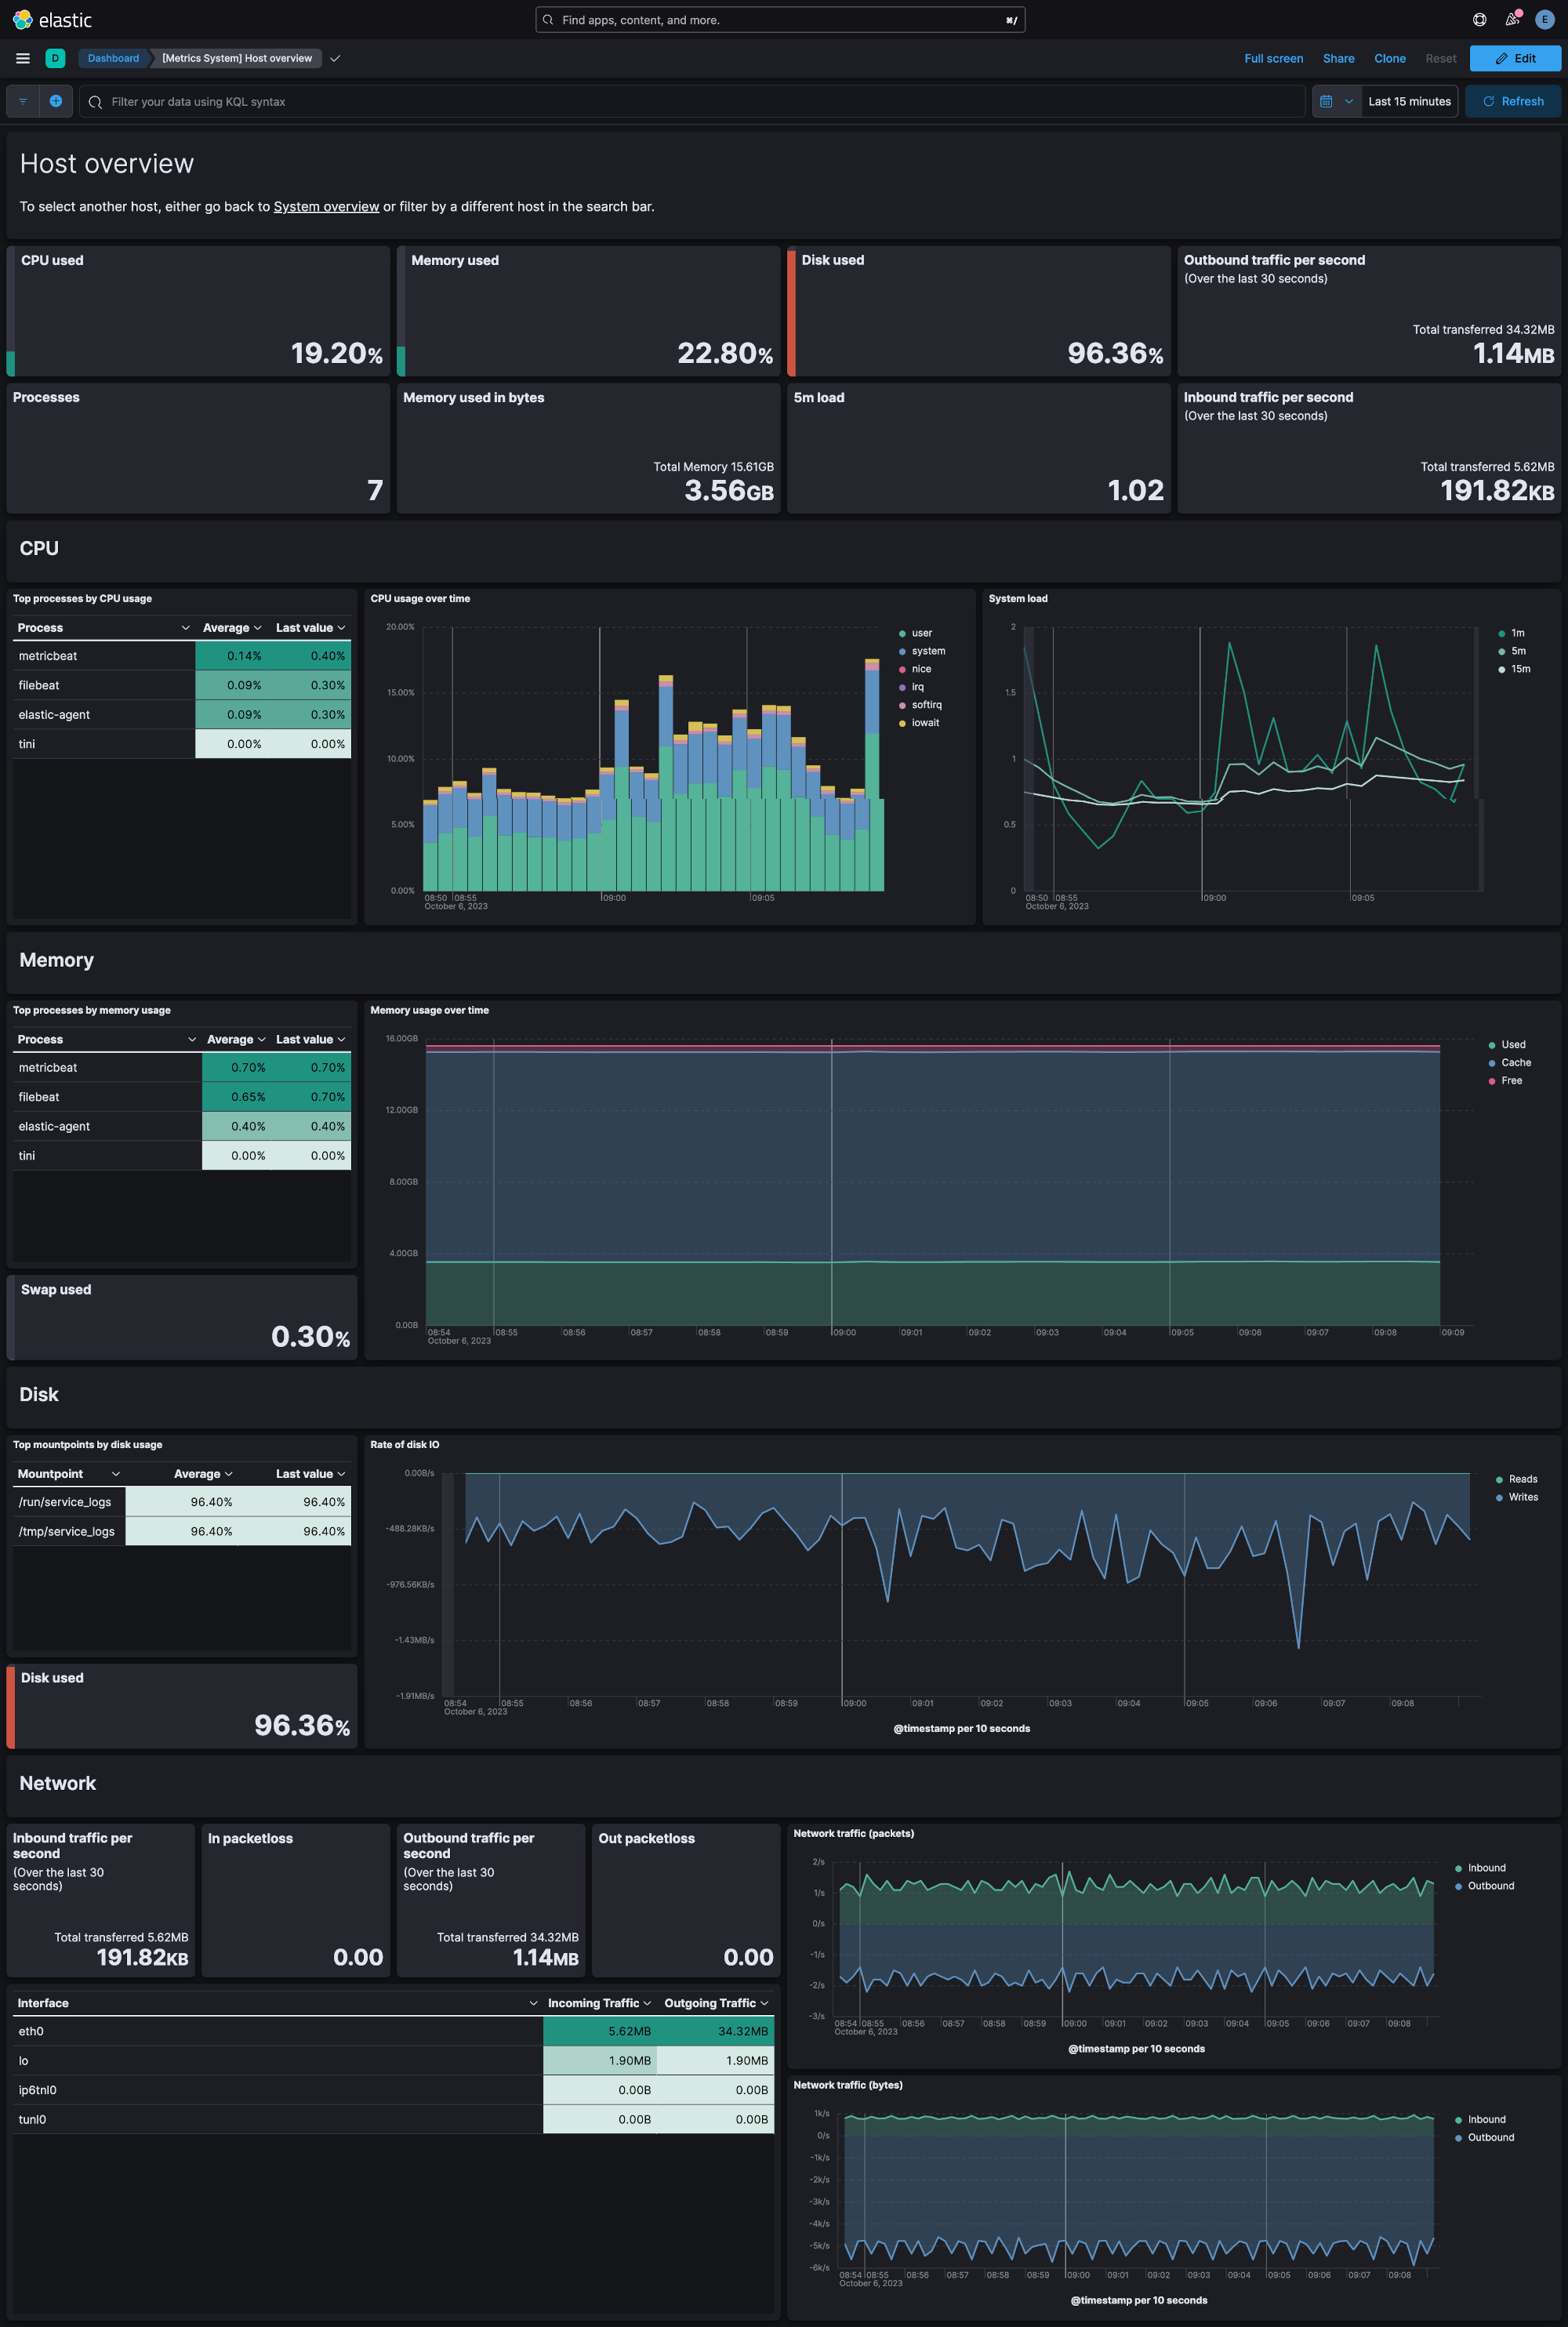The width and height of the screenshot is (1568, 2327).
Task: Click the user avatar in the top right
Action: (x=1543, y=19)
